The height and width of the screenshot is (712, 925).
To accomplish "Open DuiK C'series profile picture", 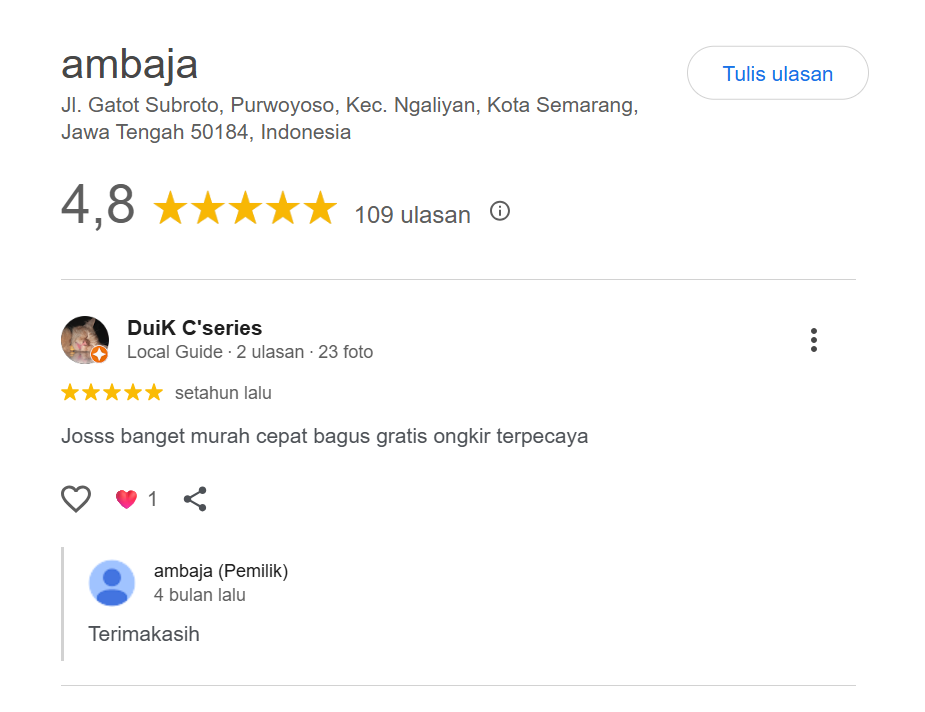I will coord(83,338).
